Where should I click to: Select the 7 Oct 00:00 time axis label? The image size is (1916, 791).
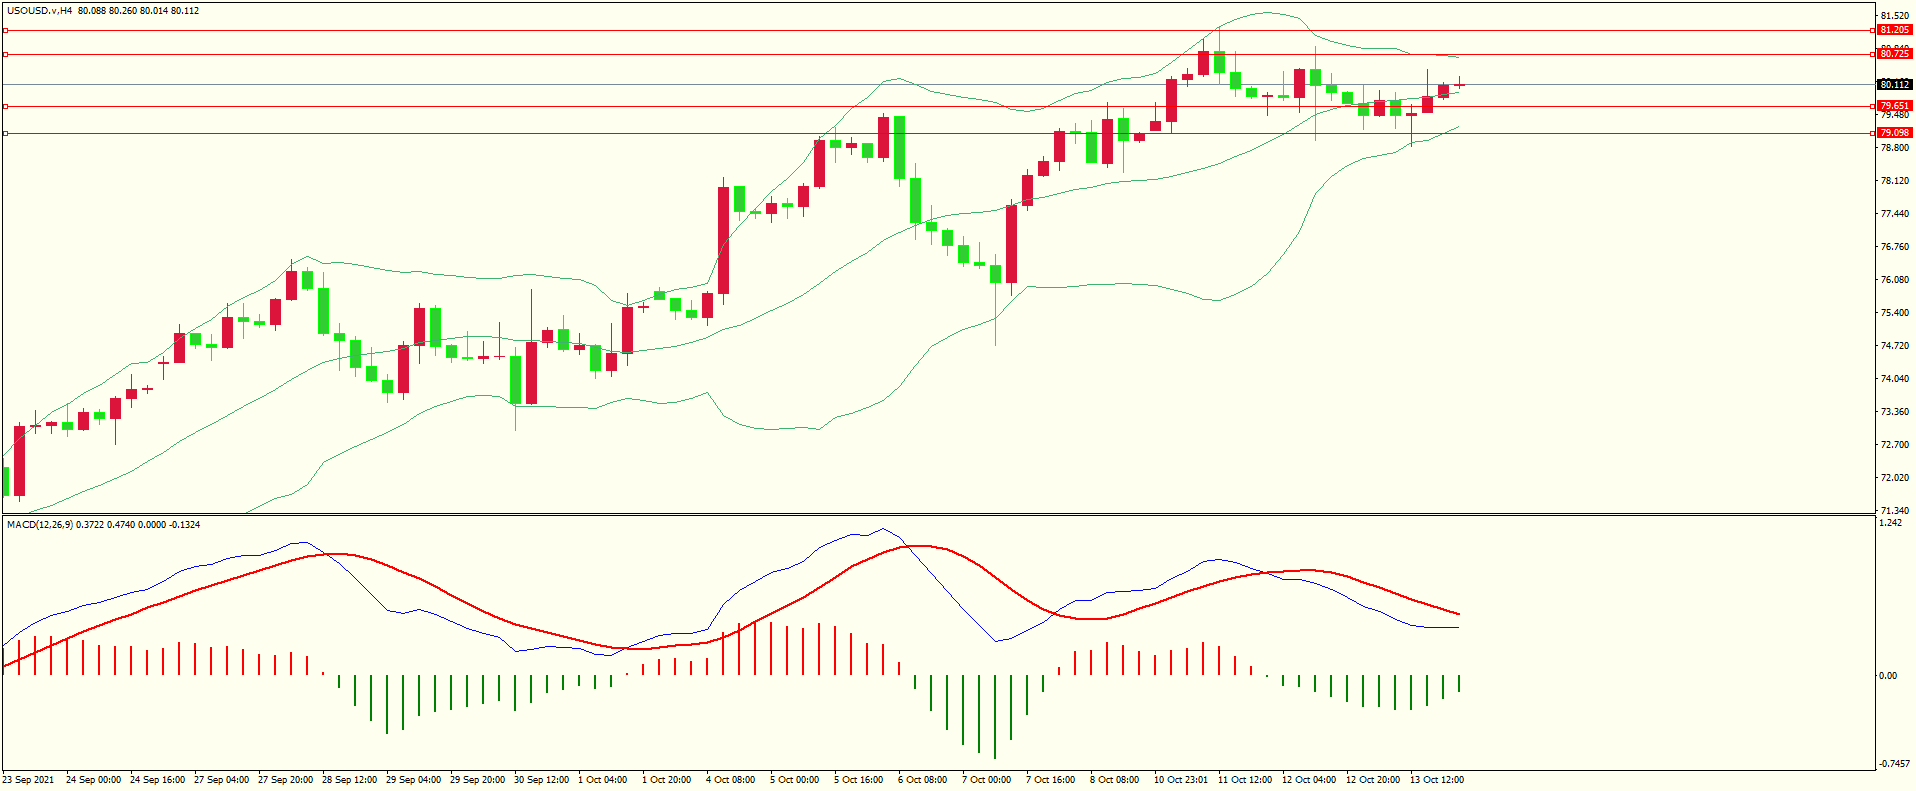click(x=986, y=780)
